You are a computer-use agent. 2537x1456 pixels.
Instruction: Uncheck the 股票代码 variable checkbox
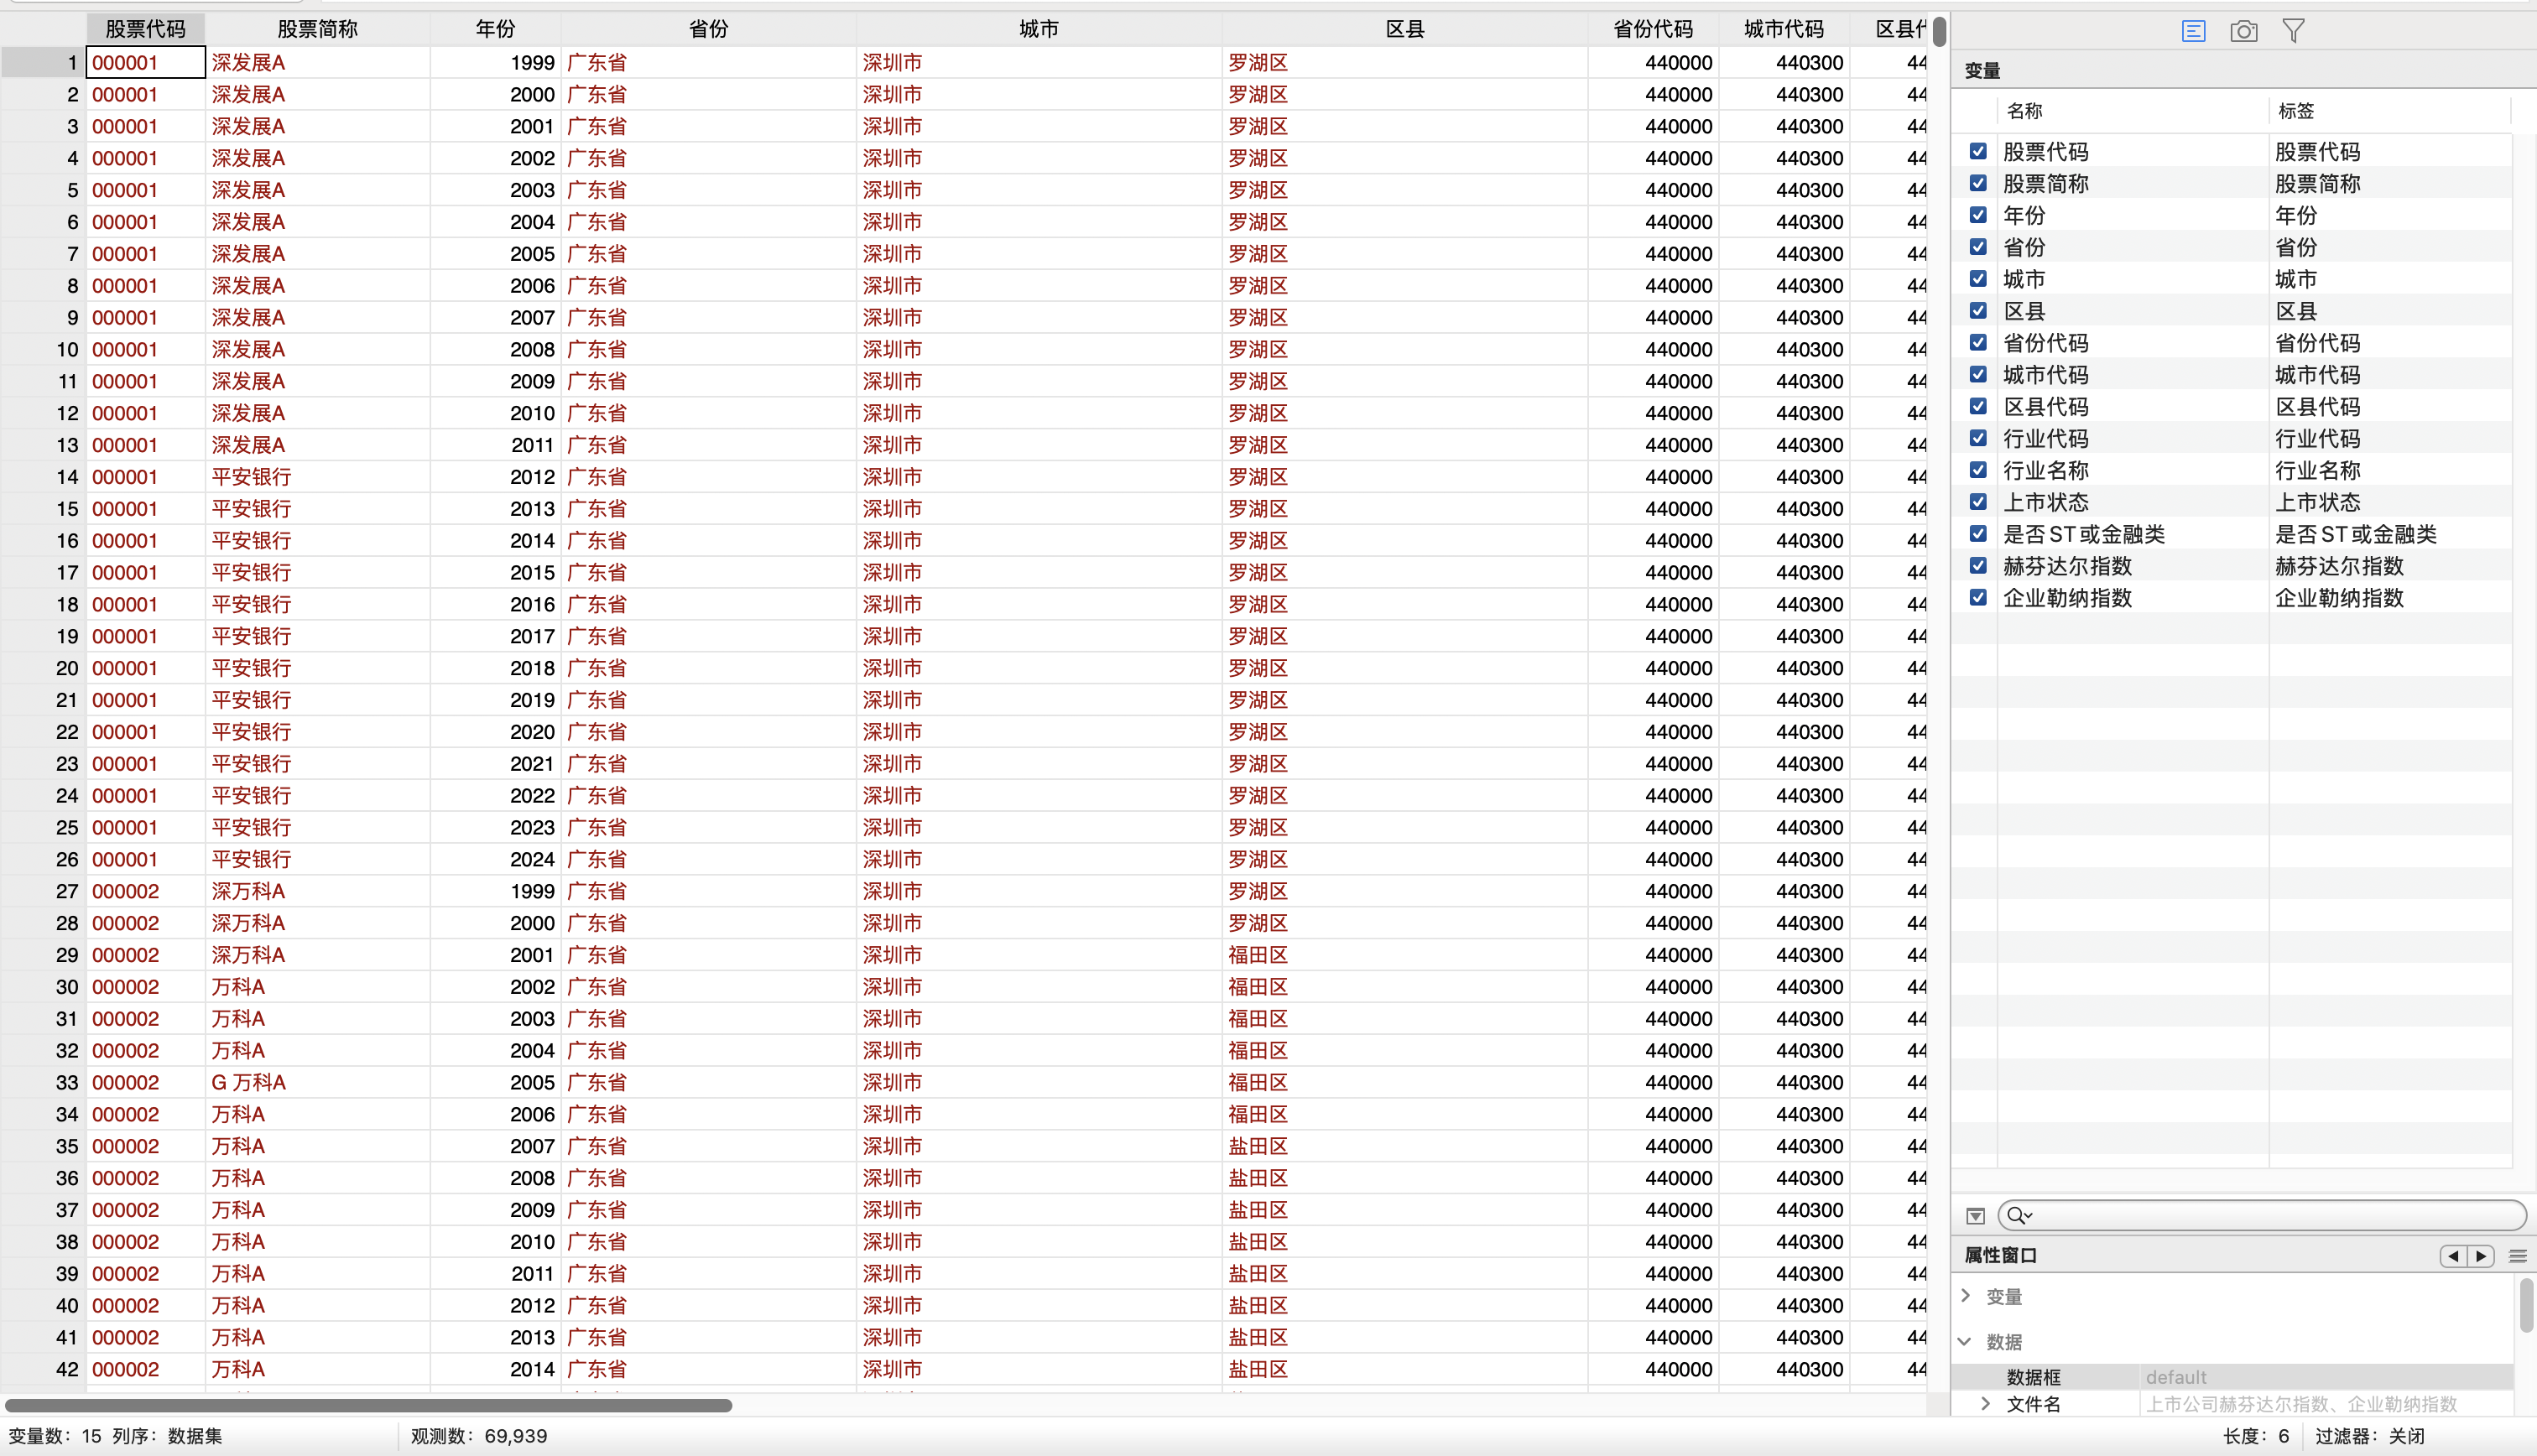click(x=1978, y=151)
